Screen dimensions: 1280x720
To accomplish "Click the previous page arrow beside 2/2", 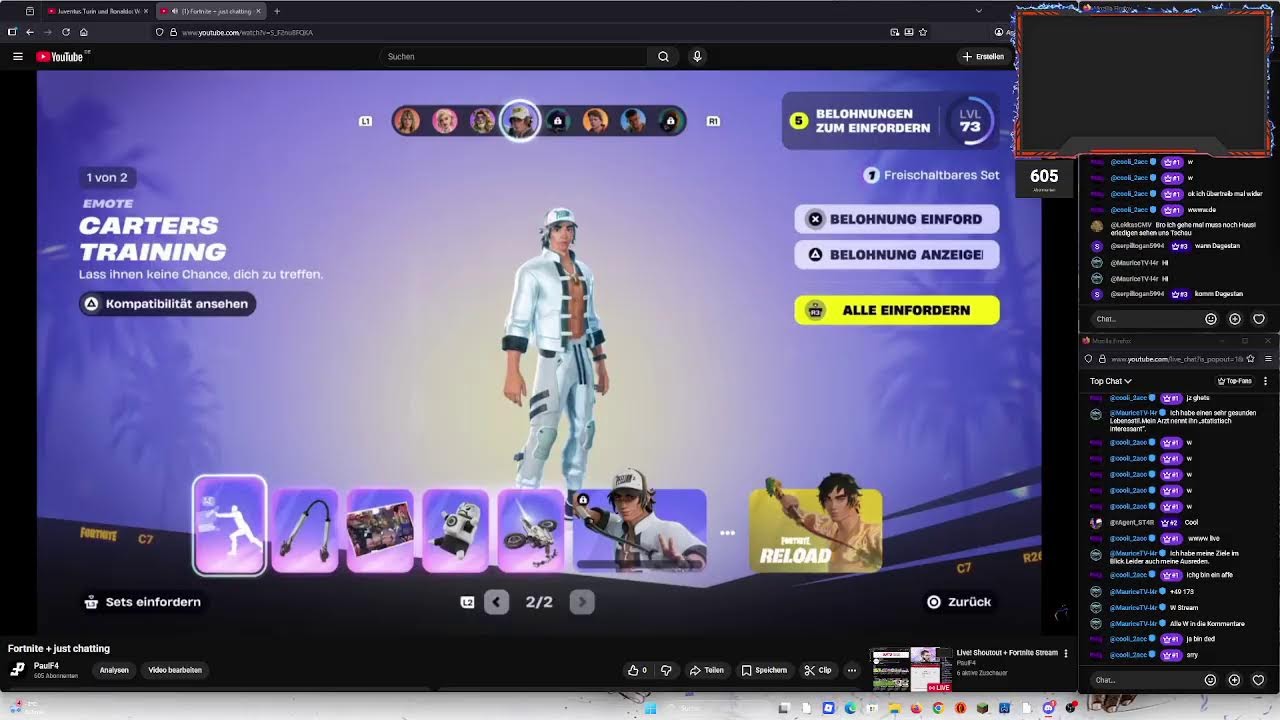I will click(x=497, y=602).
